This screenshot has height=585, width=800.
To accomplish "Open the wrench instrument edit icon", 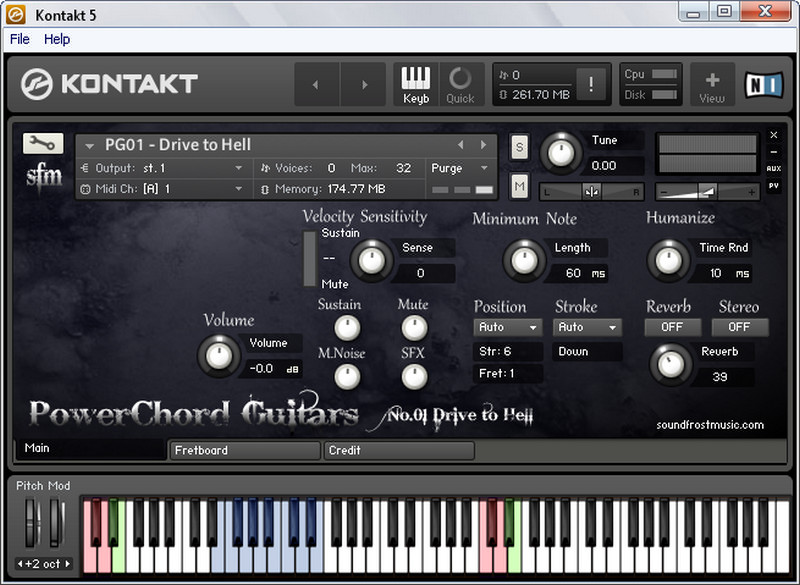I will 42,144.
